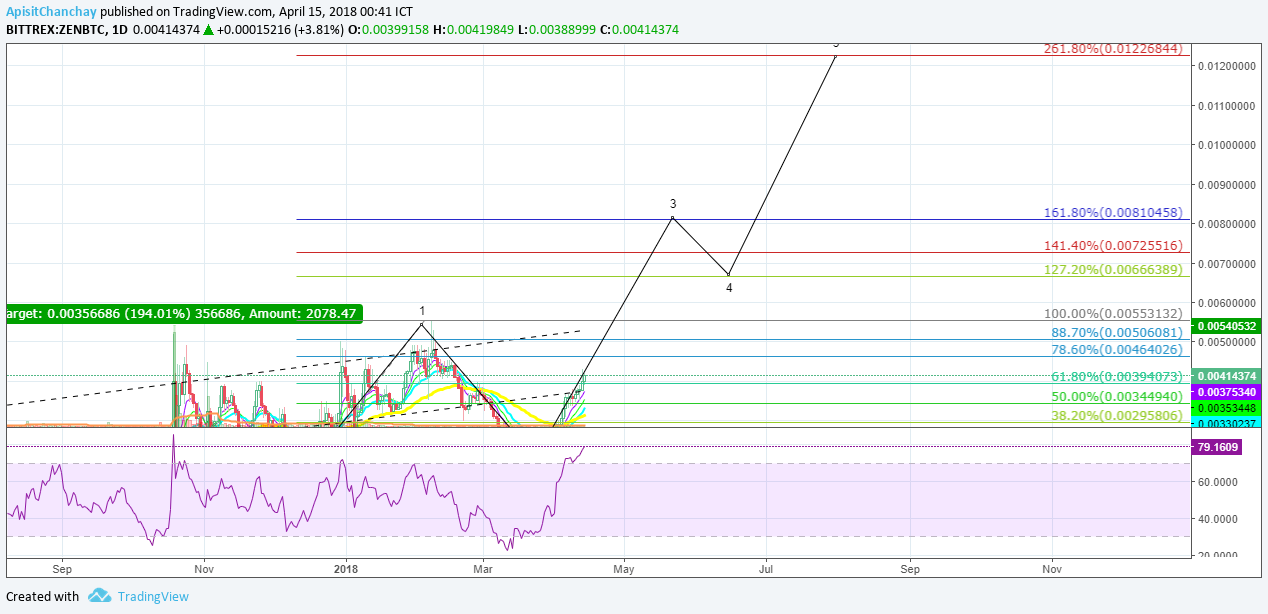Click the 0.00800000 price axis label
The width and height of the screenshot is (1268, 614).
pyautogui.click(x=1226, y=224)
